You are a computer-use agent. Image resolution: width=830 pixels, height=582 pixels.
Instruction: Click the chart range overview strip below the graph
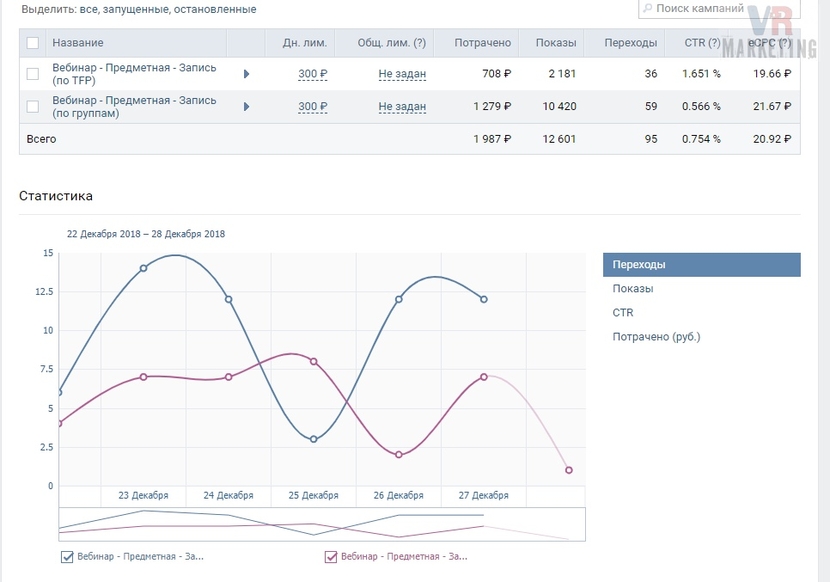pyautogui.click(x=322, y=524)
